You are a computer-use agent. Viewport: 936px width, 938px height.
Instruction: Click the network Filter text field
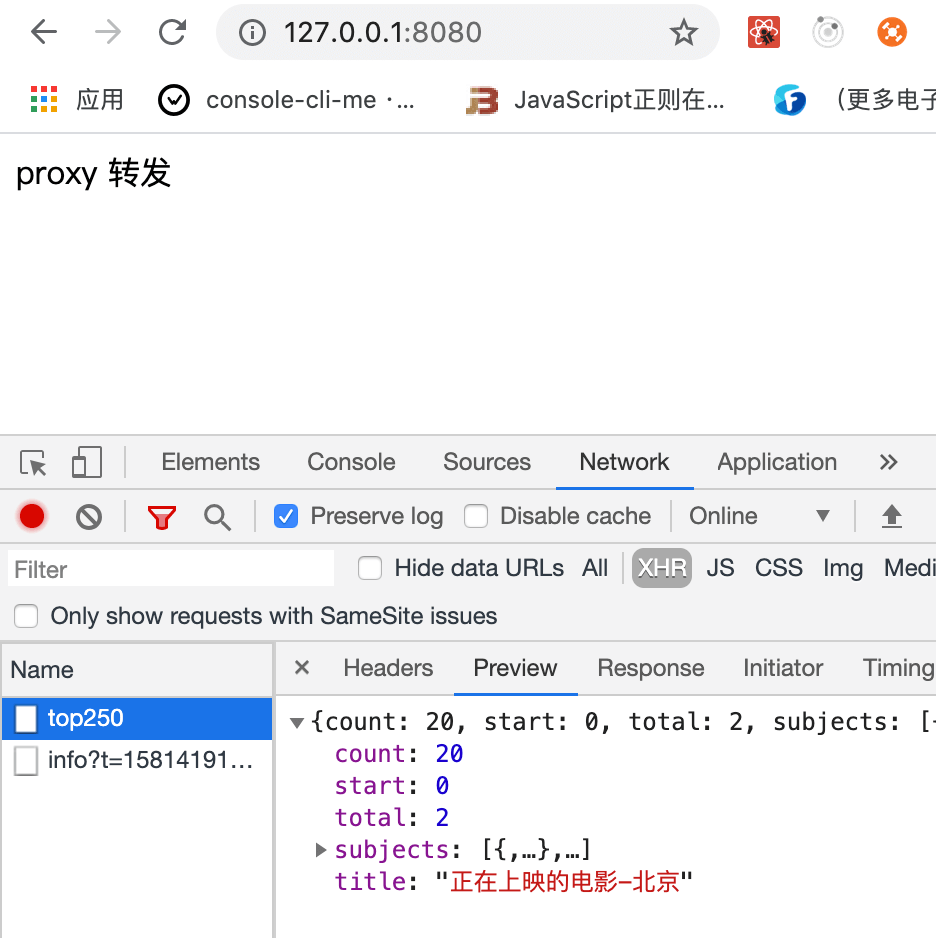[x=171, y=569]
